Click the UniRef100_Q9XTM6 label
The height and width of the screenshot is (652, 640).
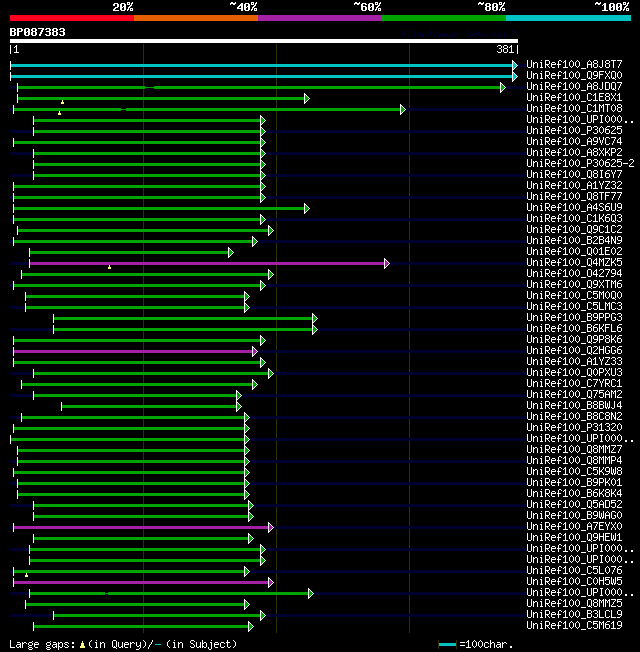pyautogui.click(x=574, y=284)
